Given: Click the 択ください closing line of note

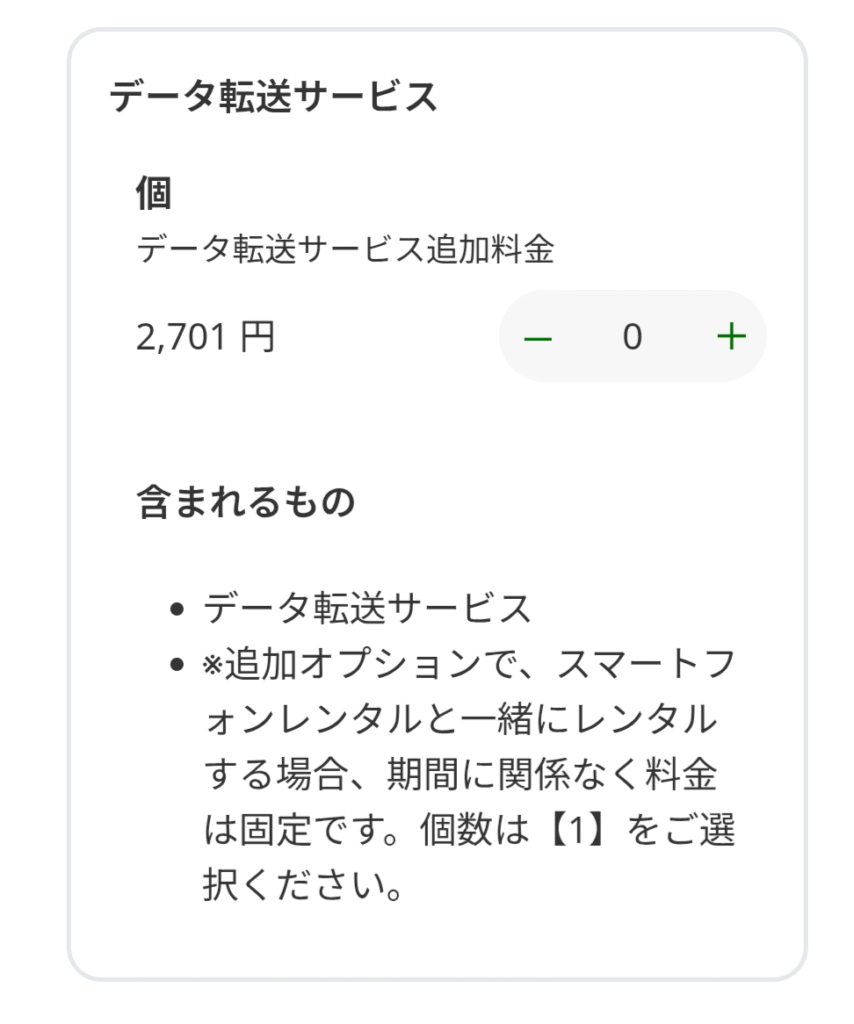Looking at the screenshot, I should coord(302,885).
